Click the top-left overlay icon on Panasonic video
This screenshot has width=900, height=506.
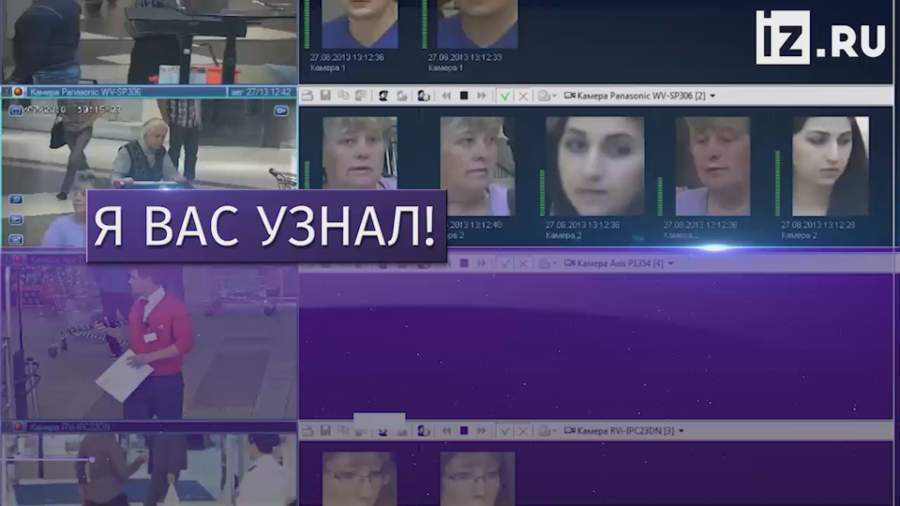point(17,110)
